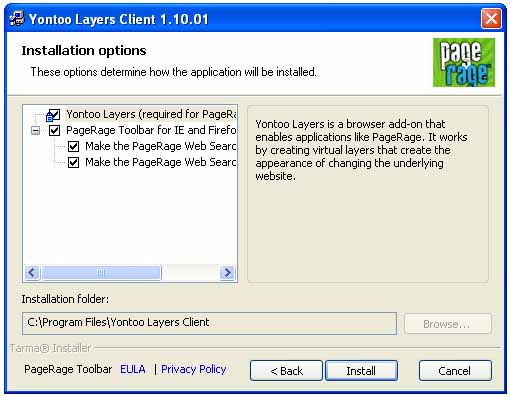Open the EULA link
Image resolution: width=510 pixels, height=397 pixels.
tap(133, 369)
